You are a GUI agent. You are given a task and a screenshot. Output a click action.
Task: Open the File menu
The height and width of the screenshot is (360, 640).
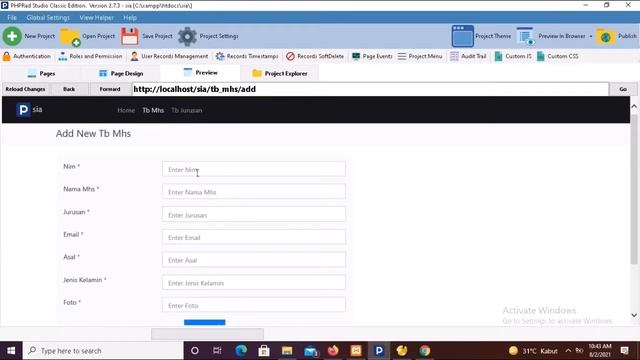12,18
